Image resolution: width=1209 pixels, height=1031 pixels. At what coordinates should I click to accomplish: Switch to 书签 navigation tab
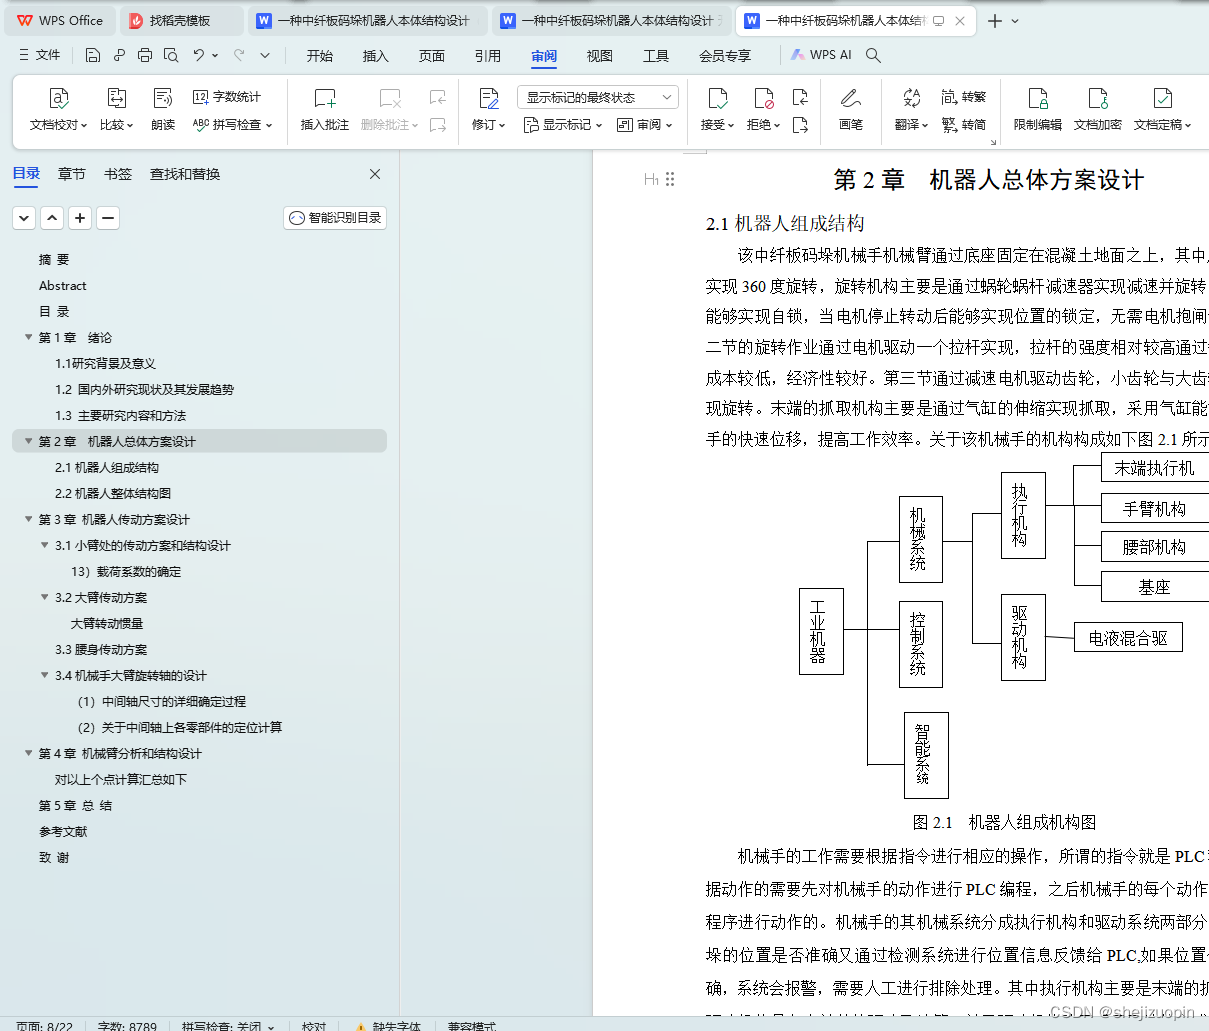(118, 174)
